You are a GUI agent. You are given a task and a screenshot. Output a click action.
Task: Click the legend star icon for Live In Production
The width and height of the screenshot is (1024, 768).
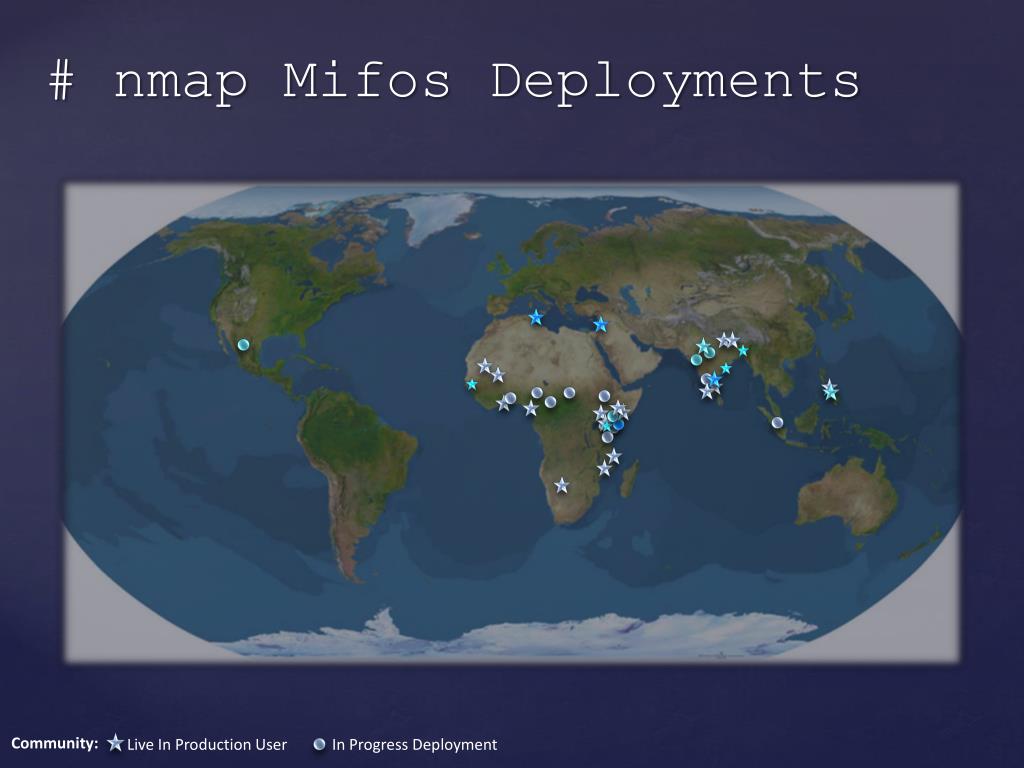point(115,743)
